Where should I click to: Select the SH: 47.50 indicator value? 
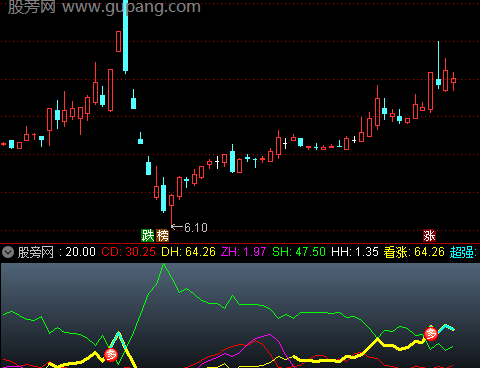click(x=299, y=252)
